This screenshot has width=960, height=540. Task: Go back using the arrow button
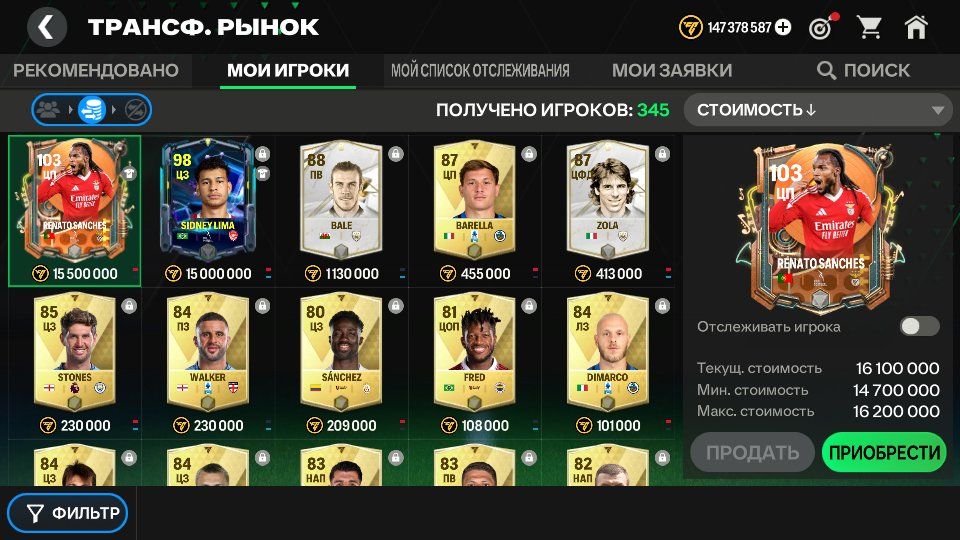47,27
